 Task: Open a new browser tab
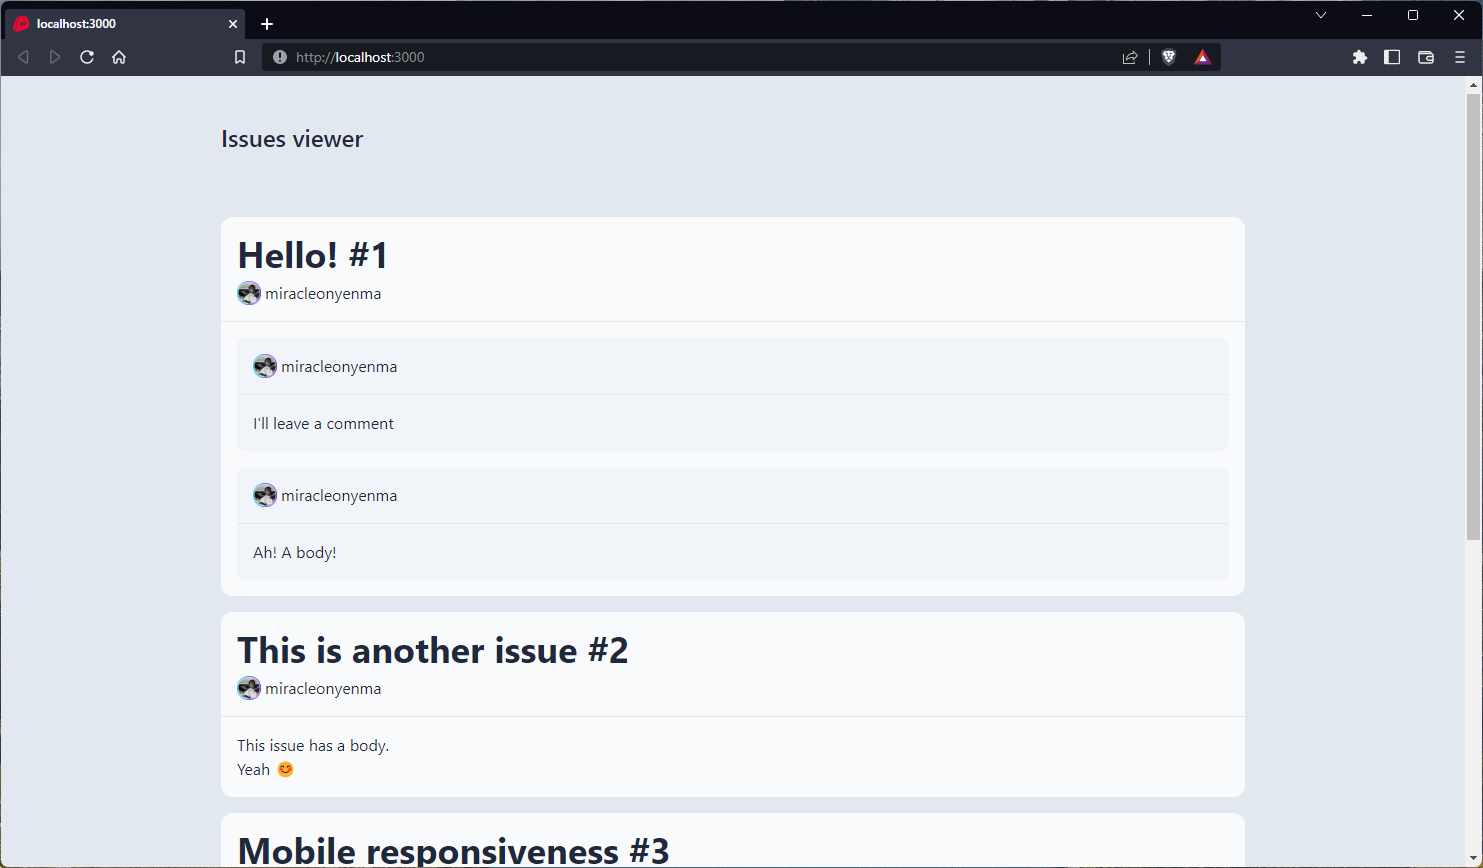coord(267,24)
